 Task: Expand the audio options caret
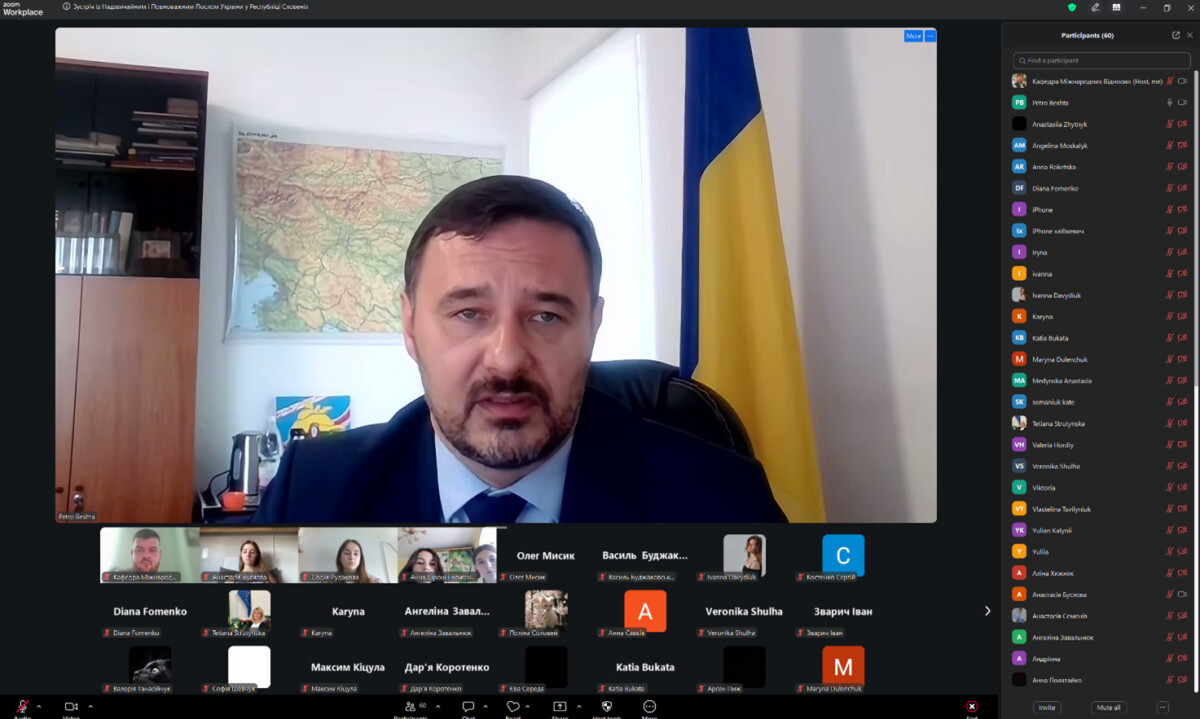pos(39,707)
